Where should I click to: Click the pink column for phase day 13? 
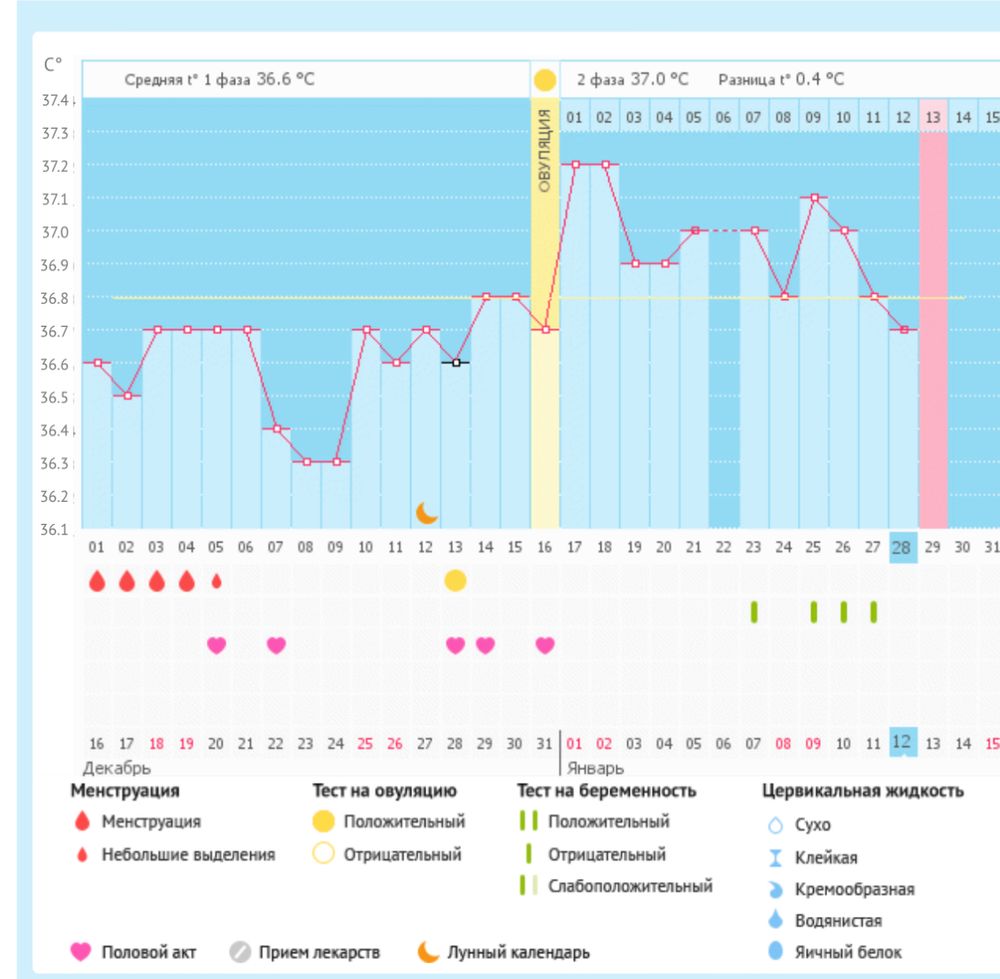pos(933,330)
